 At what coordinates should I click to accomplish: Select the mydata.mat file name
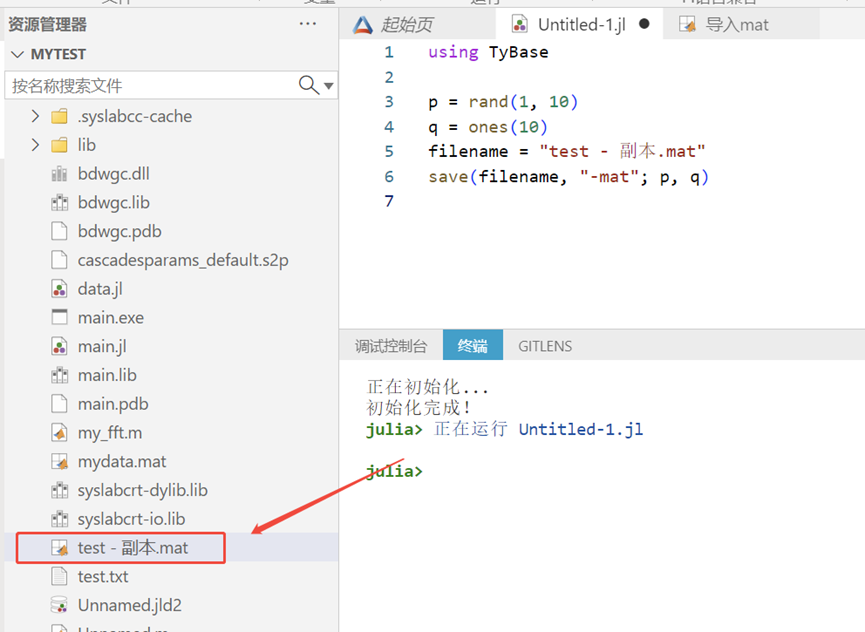122,462
